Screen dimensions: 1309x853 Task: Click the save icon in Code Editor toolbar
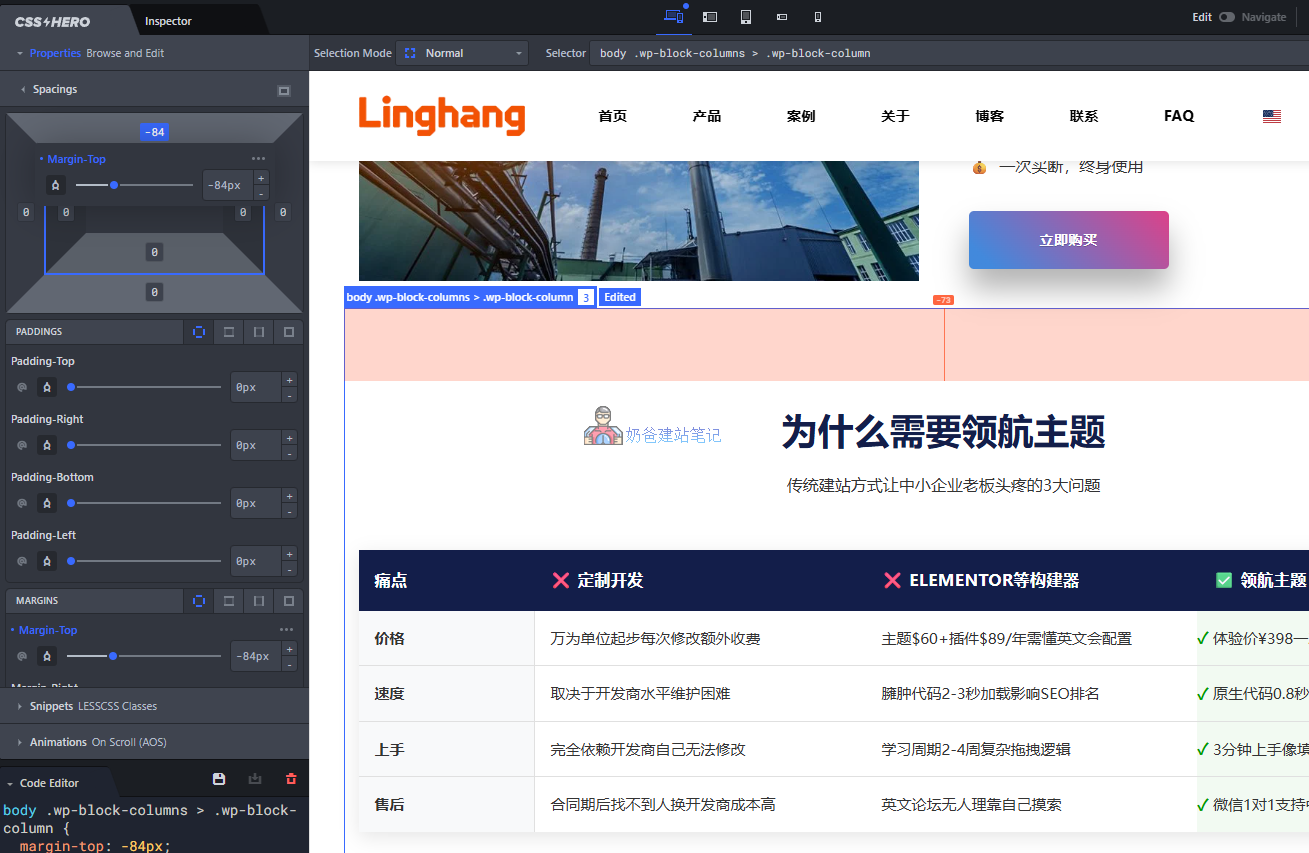tap(218, 778)
